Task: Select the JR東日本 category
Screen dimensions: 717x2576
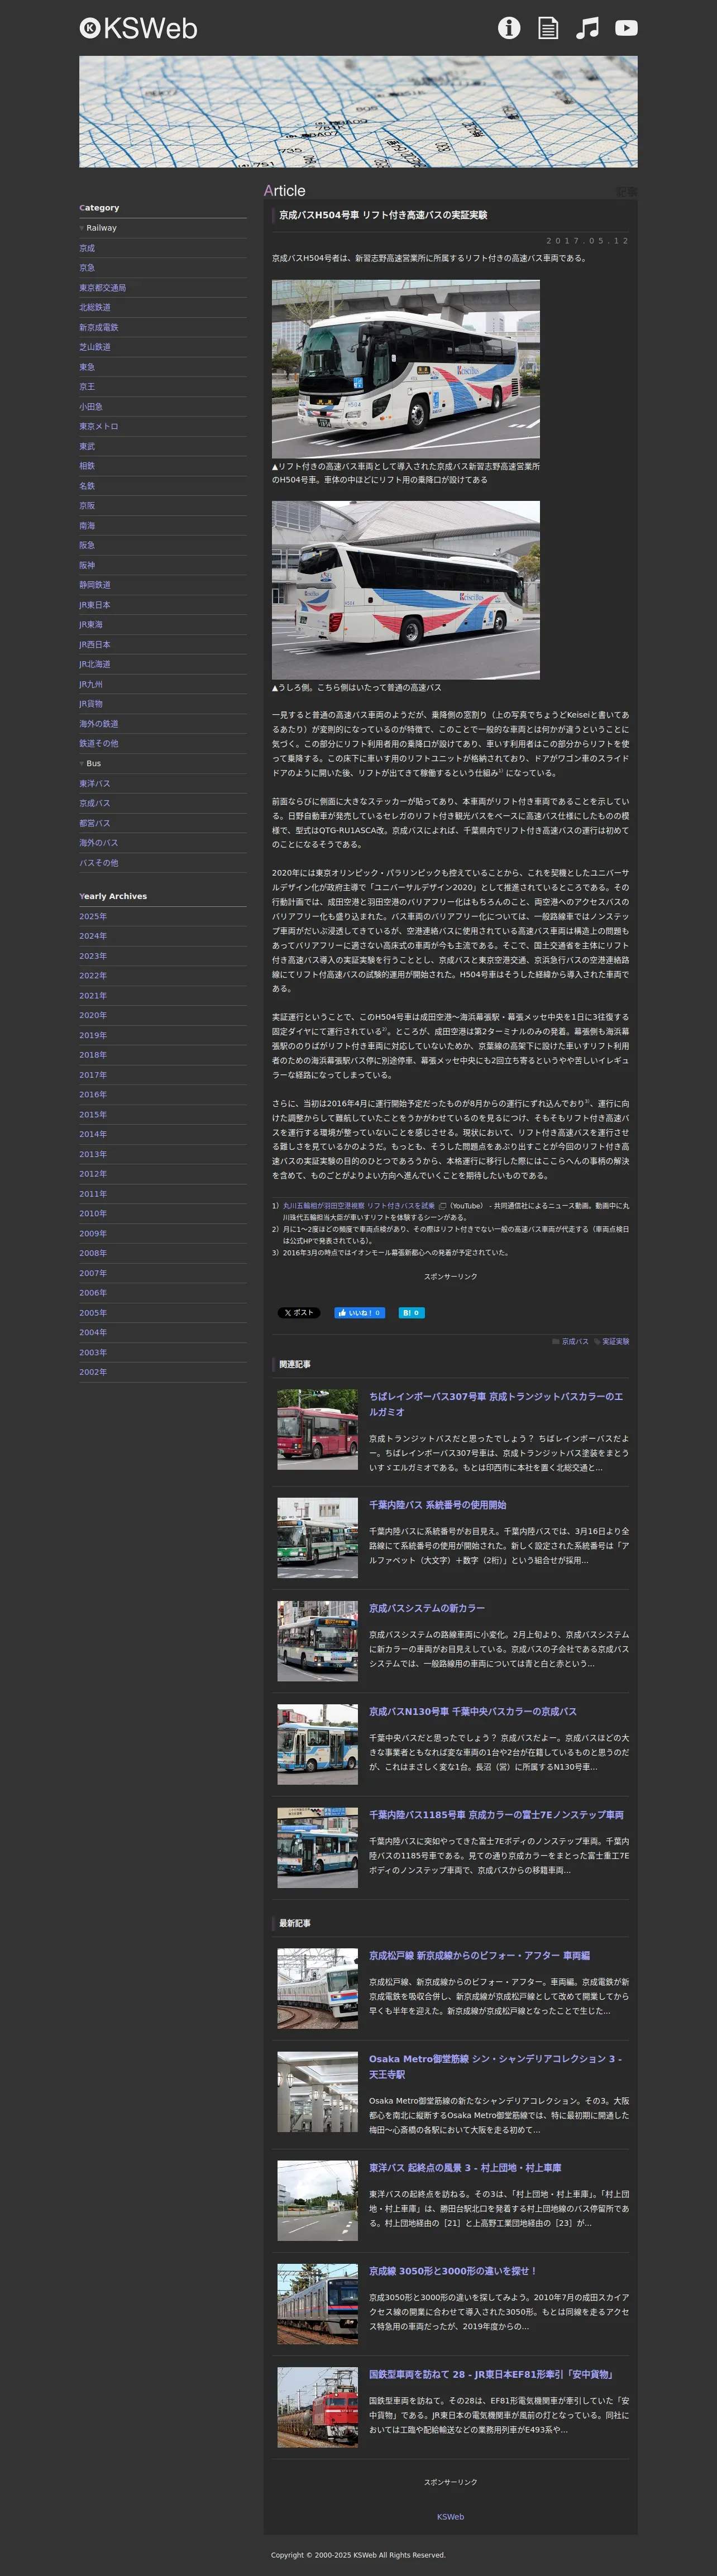Action: (95, 605)
